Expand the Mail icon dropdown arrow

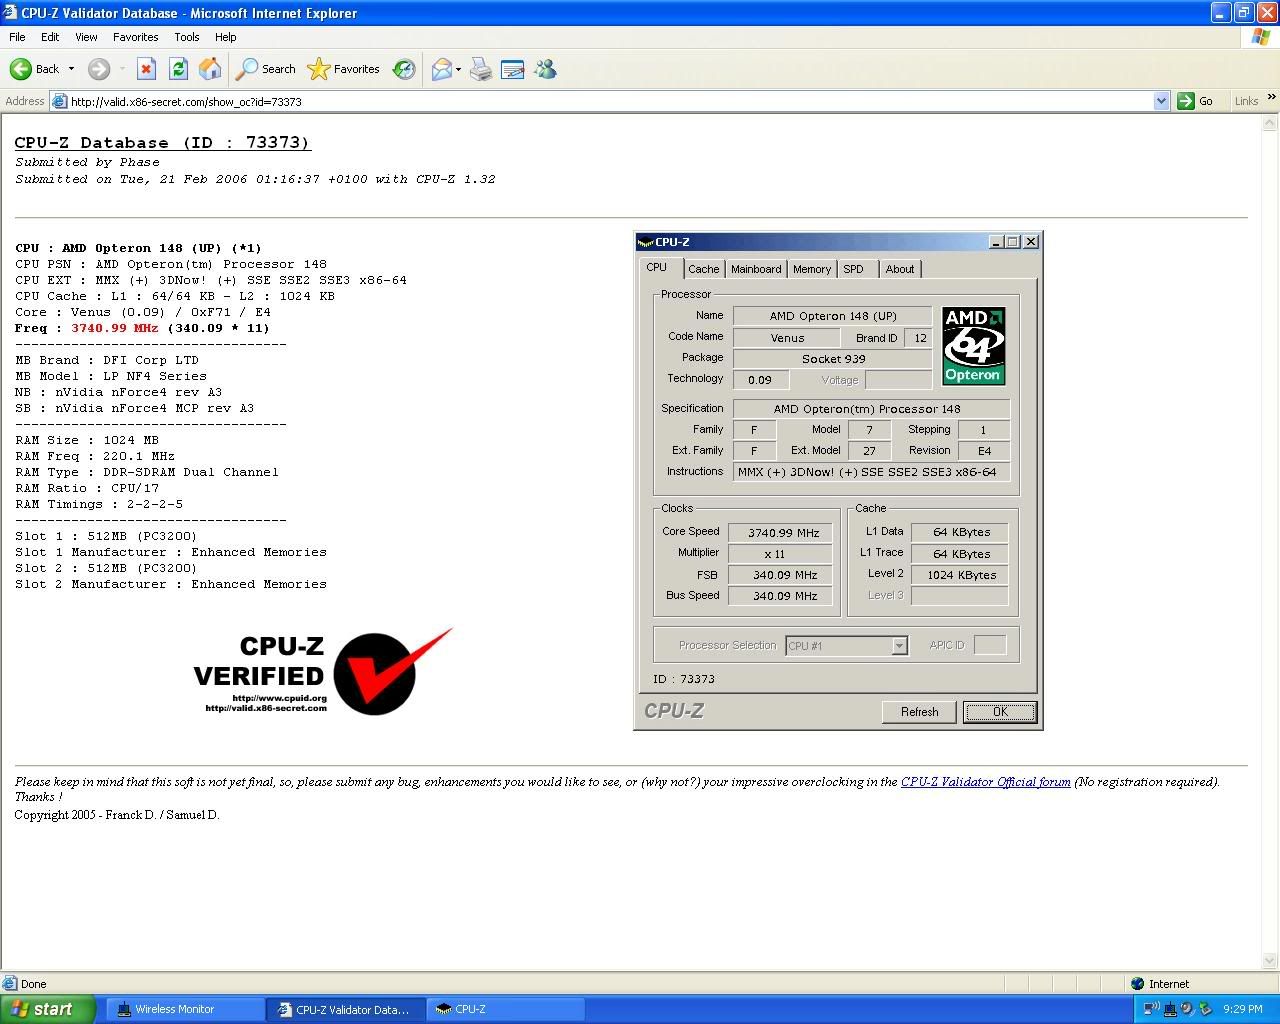point(458,69)
